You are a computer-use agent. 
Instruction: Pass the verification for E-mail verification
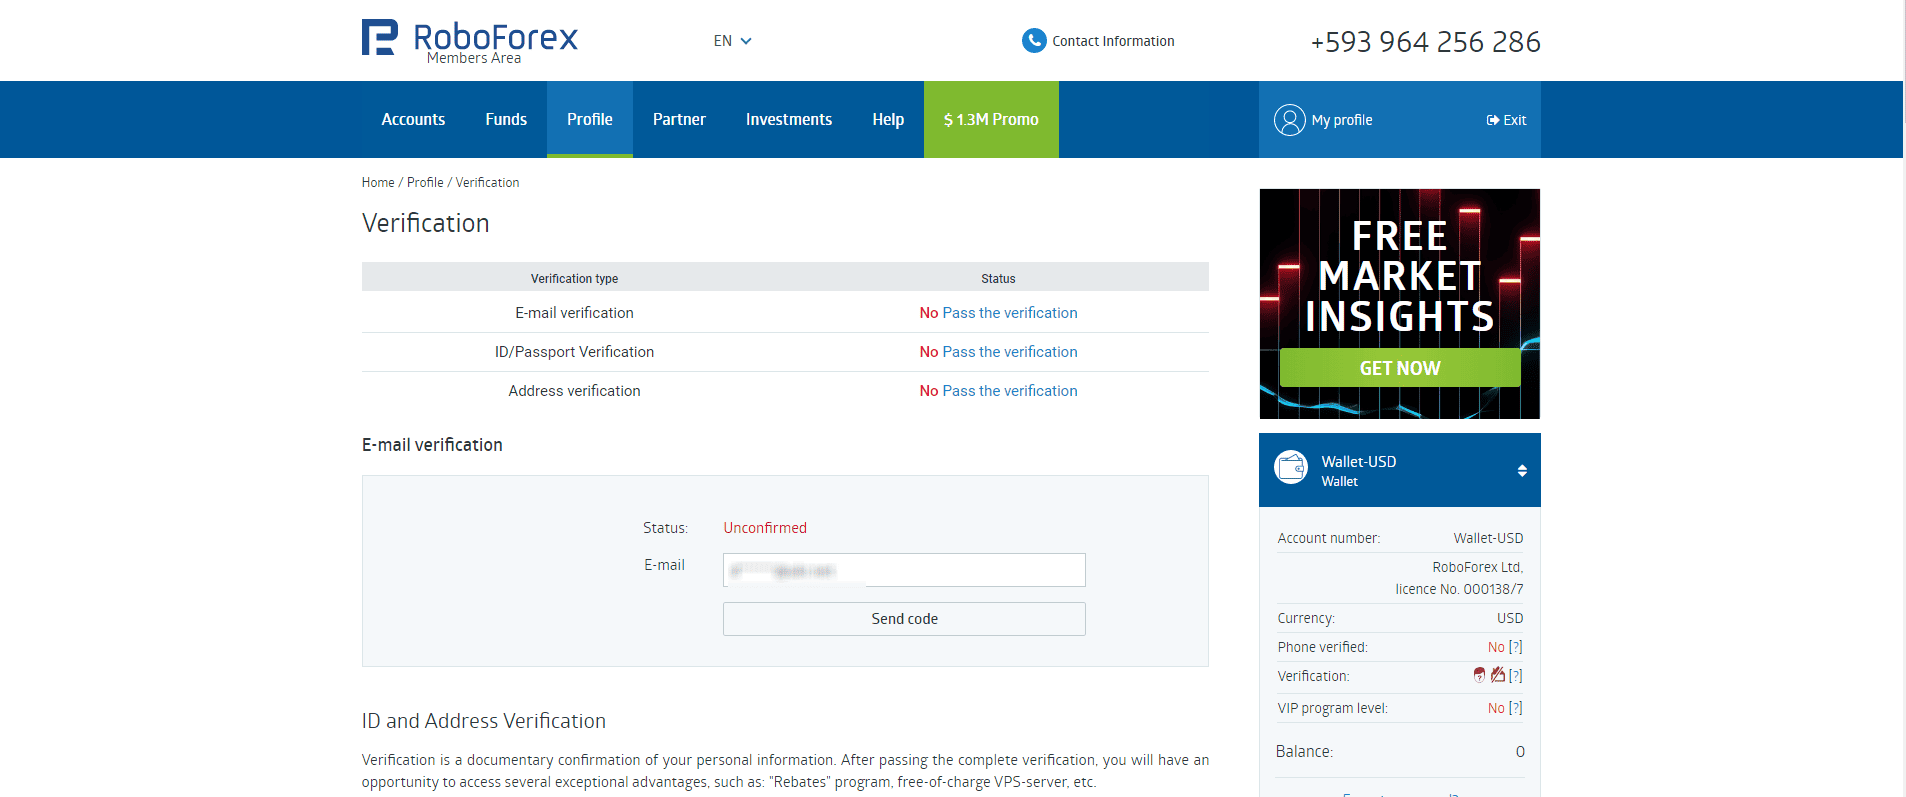(1010, 313)
